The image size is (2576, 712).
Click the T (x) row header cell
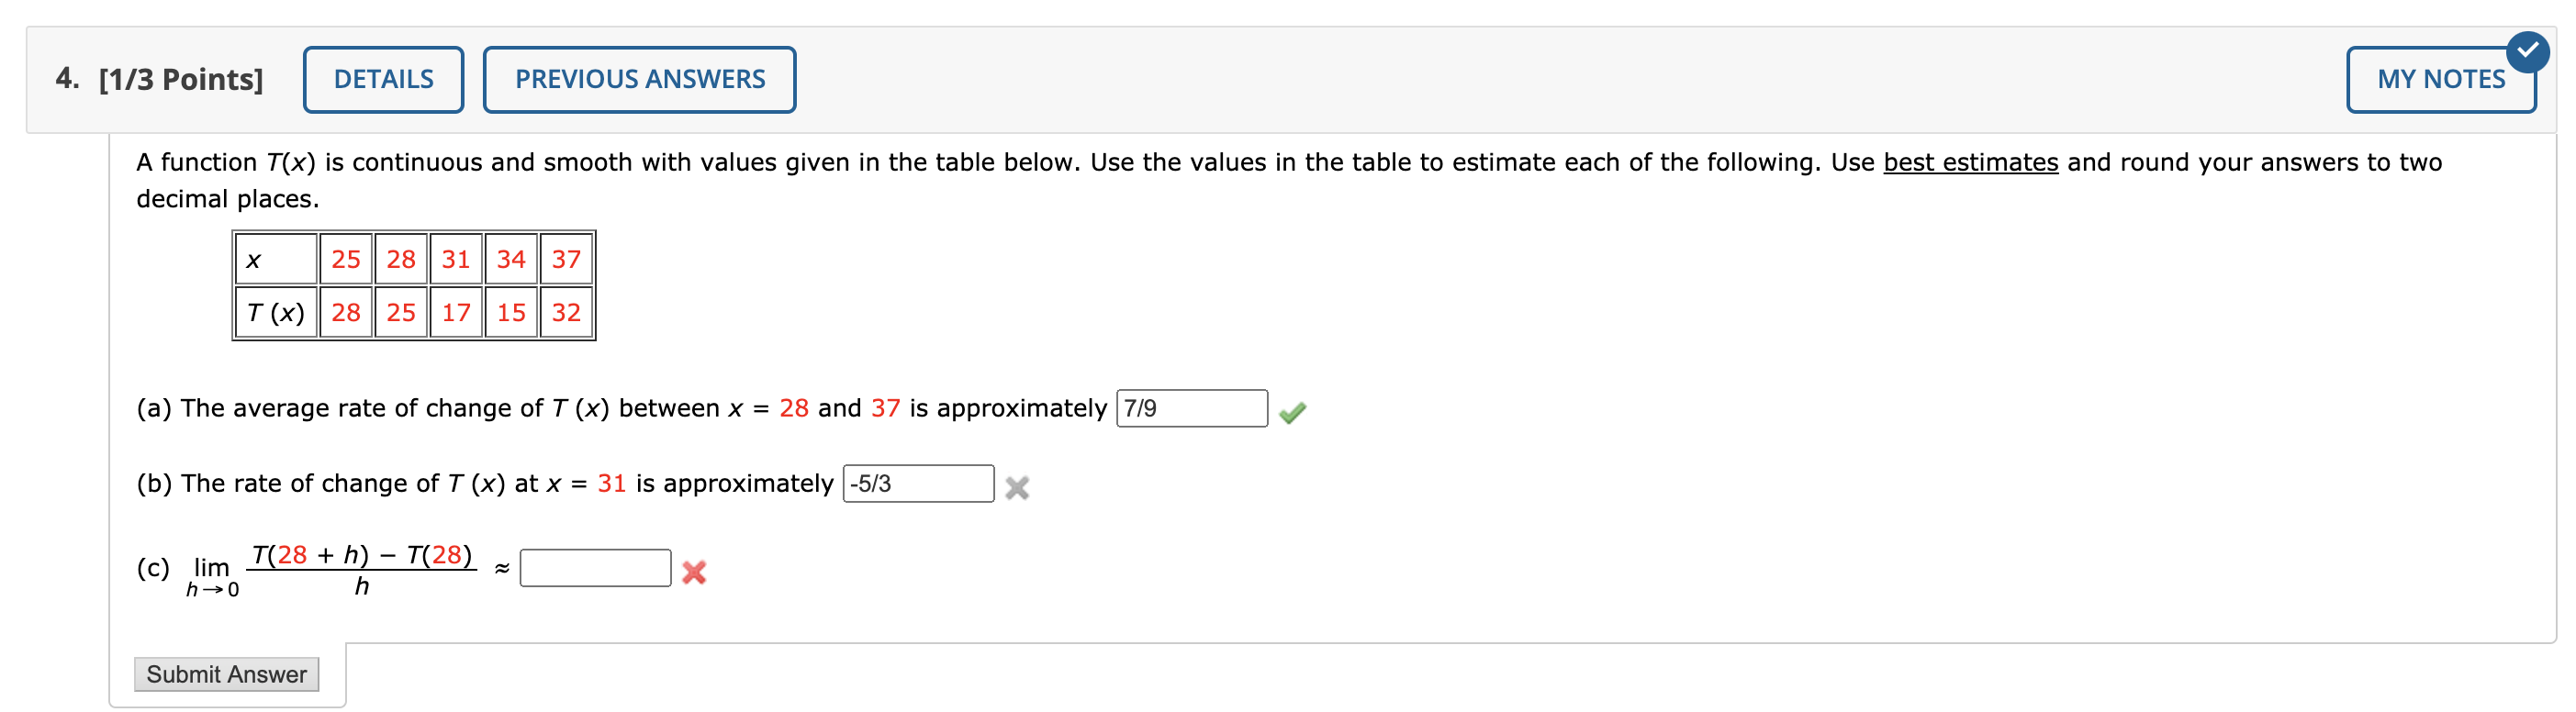[276, 313]
